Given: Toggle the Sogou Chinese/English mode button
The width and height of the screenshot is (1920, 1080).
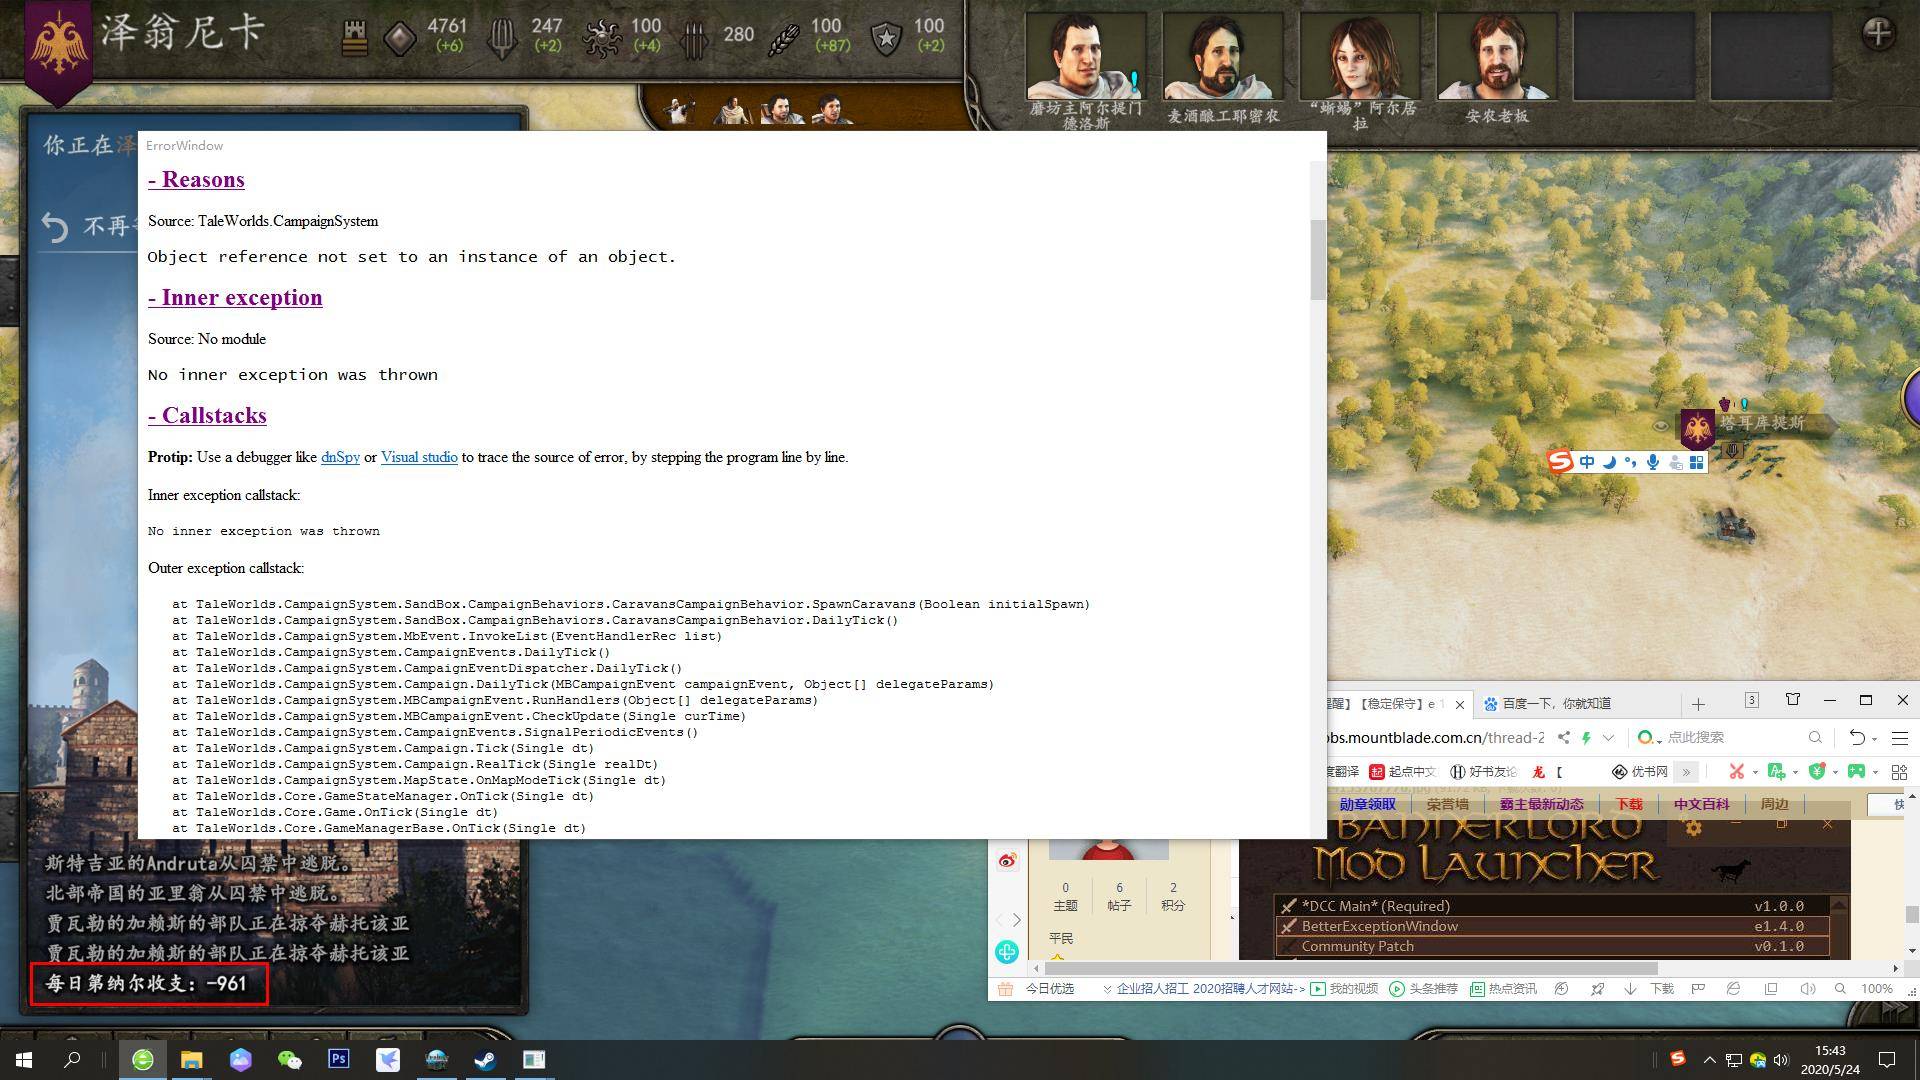Looking at the screenshot, I should [x=1587, y=462].
